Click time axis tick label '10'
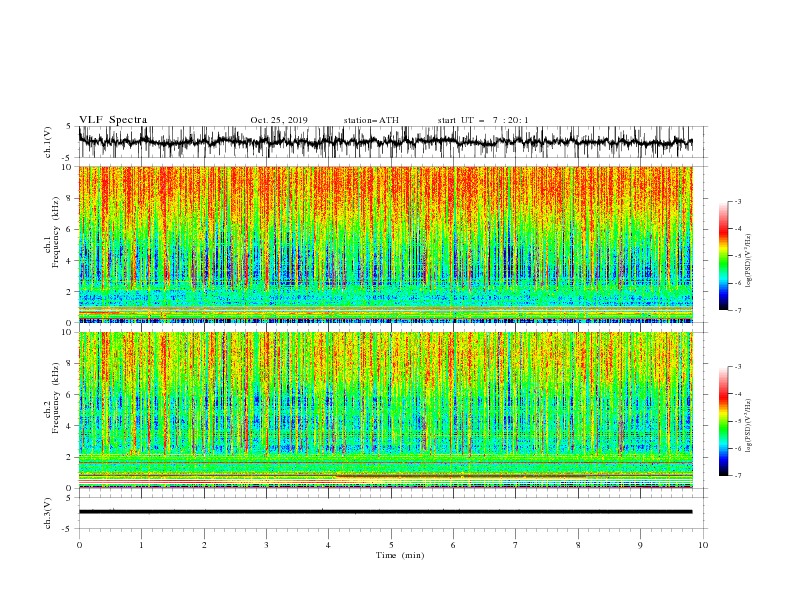The height and width of the screenshot is (612, 792). [703, 545]
